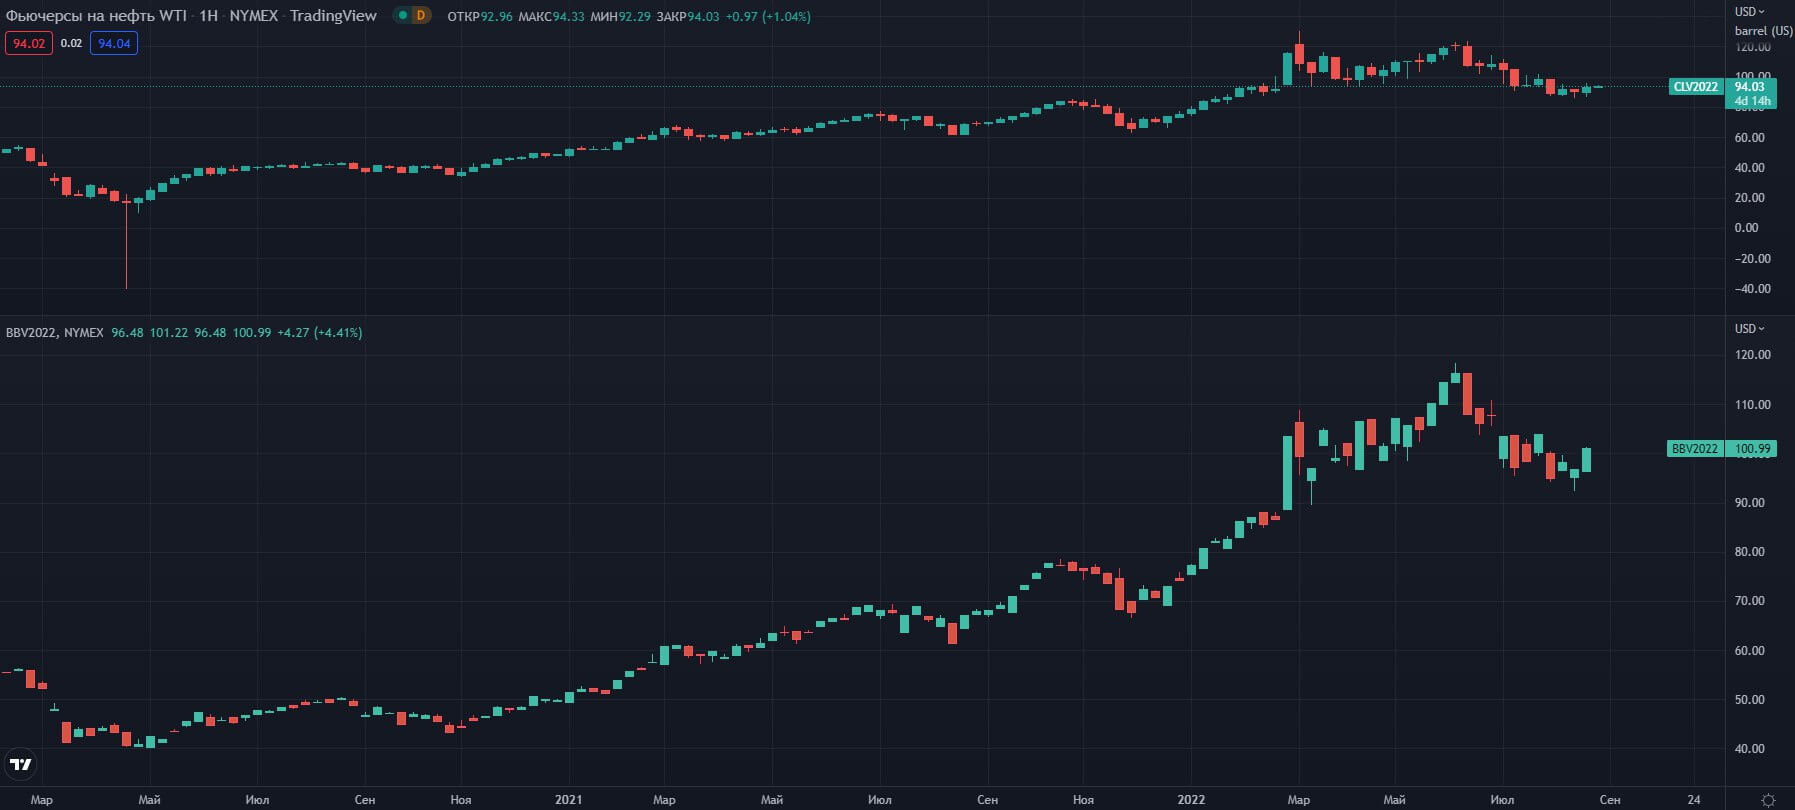Image resolution: width=1795 pixels, height=810 pixels.
Task: Click the МИН 92.29 low value
Action: (620, 16)
